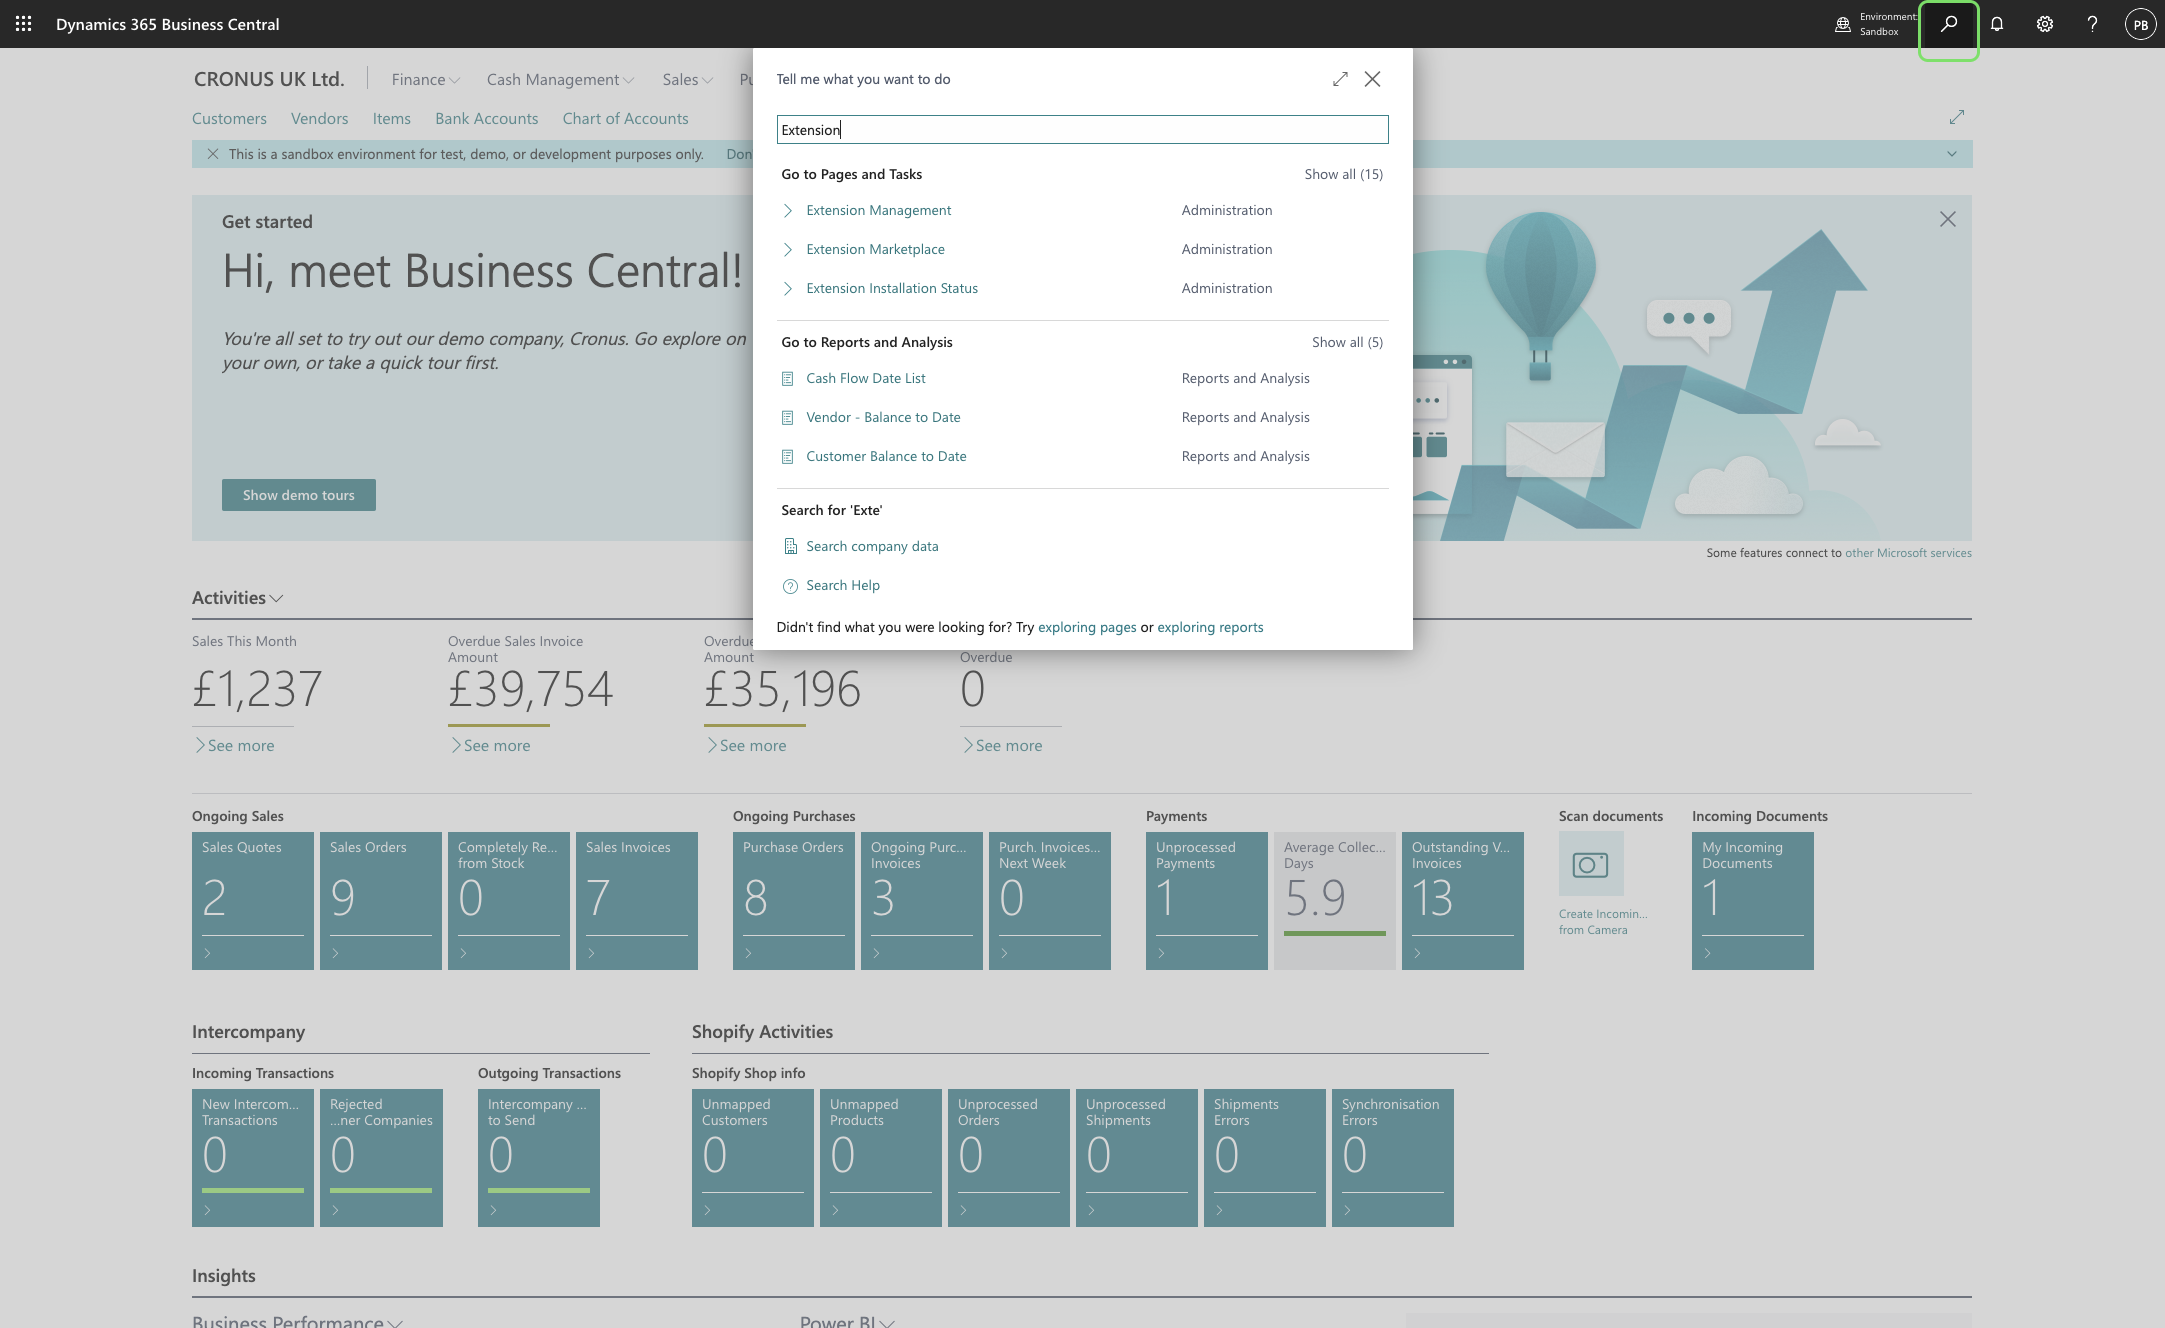The image size is (2165, 1328).
Task: Open the settings gear icon
Action: [x=2045, y=24]
